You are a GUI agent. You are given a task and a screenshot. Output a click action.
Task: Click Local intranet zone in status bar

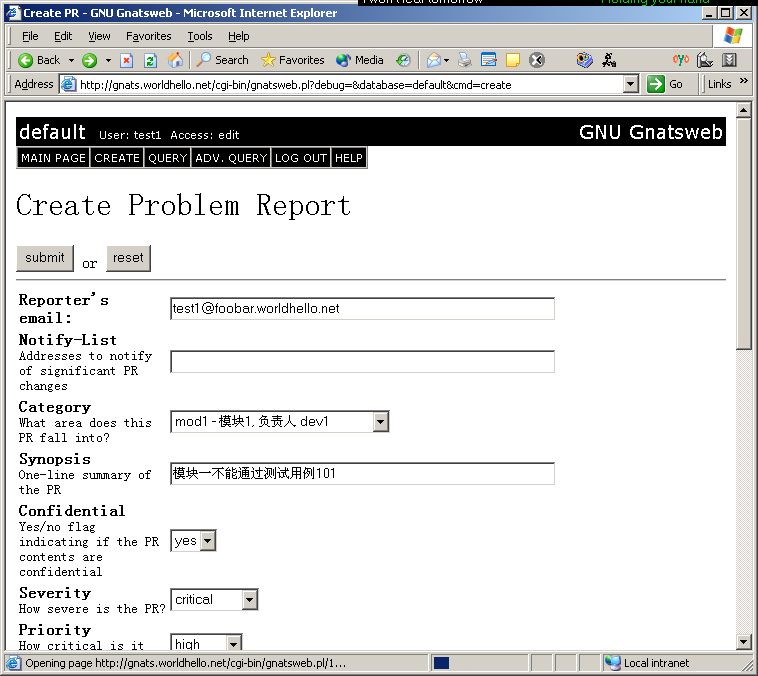(x=648, y=663)
